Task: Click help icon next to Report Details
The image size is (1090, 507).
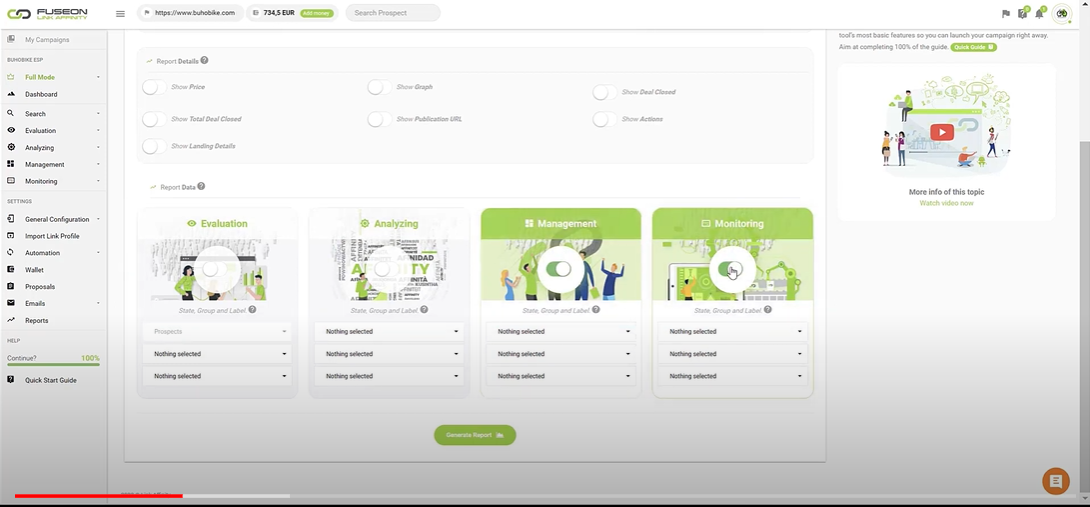Action: (x=204, y=61)
